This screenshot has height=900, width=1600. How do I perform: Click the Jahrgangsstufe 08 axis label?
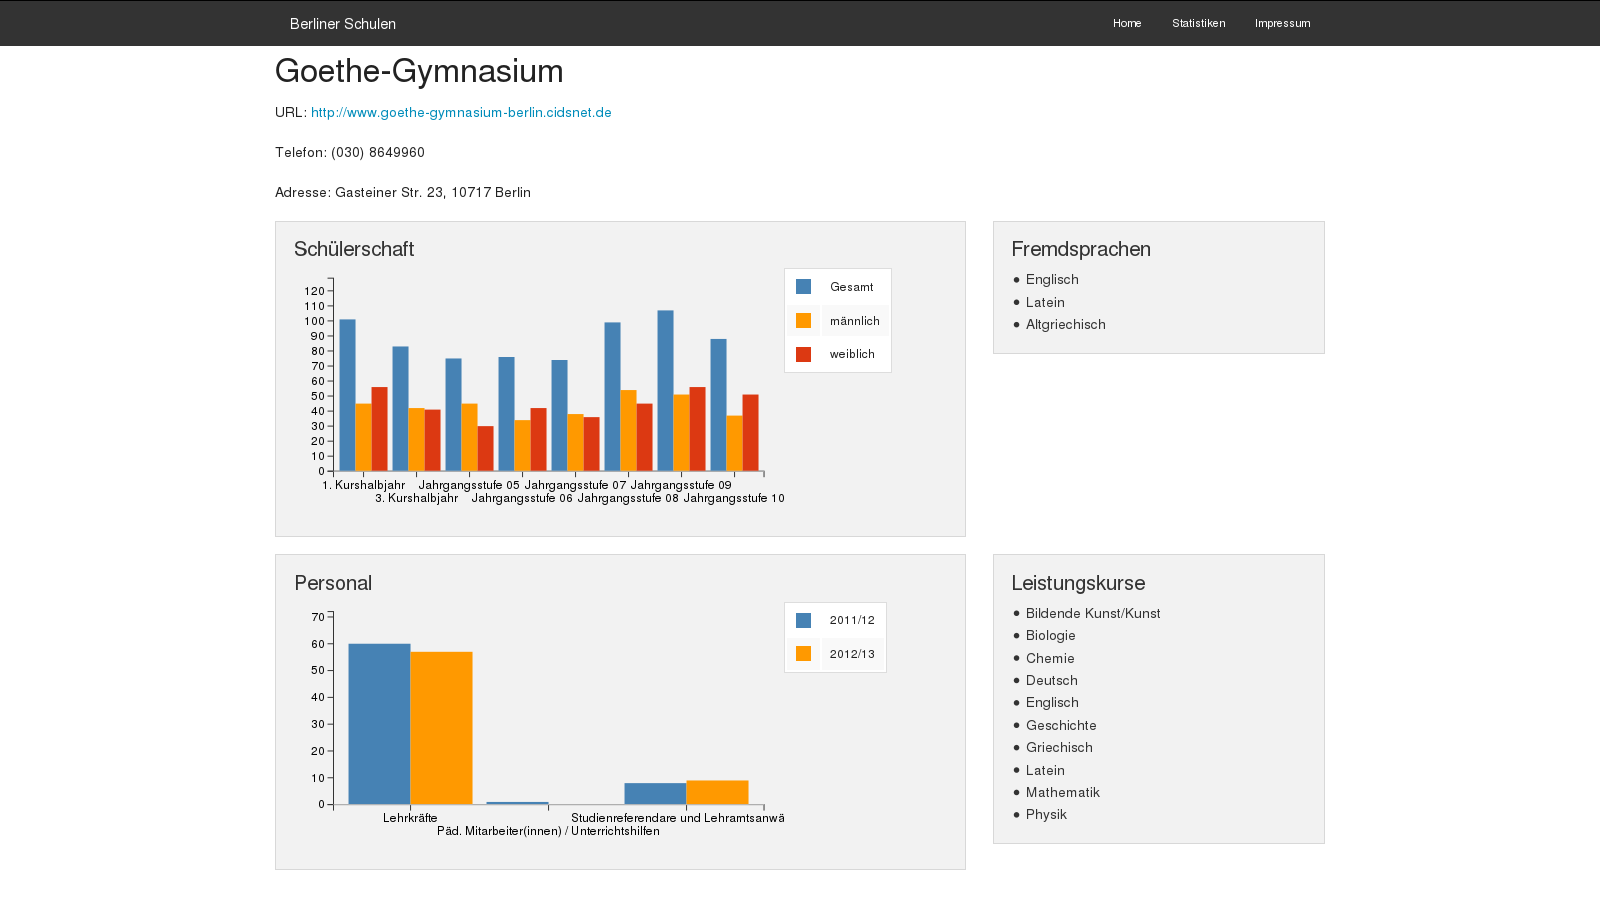point(628,498)
